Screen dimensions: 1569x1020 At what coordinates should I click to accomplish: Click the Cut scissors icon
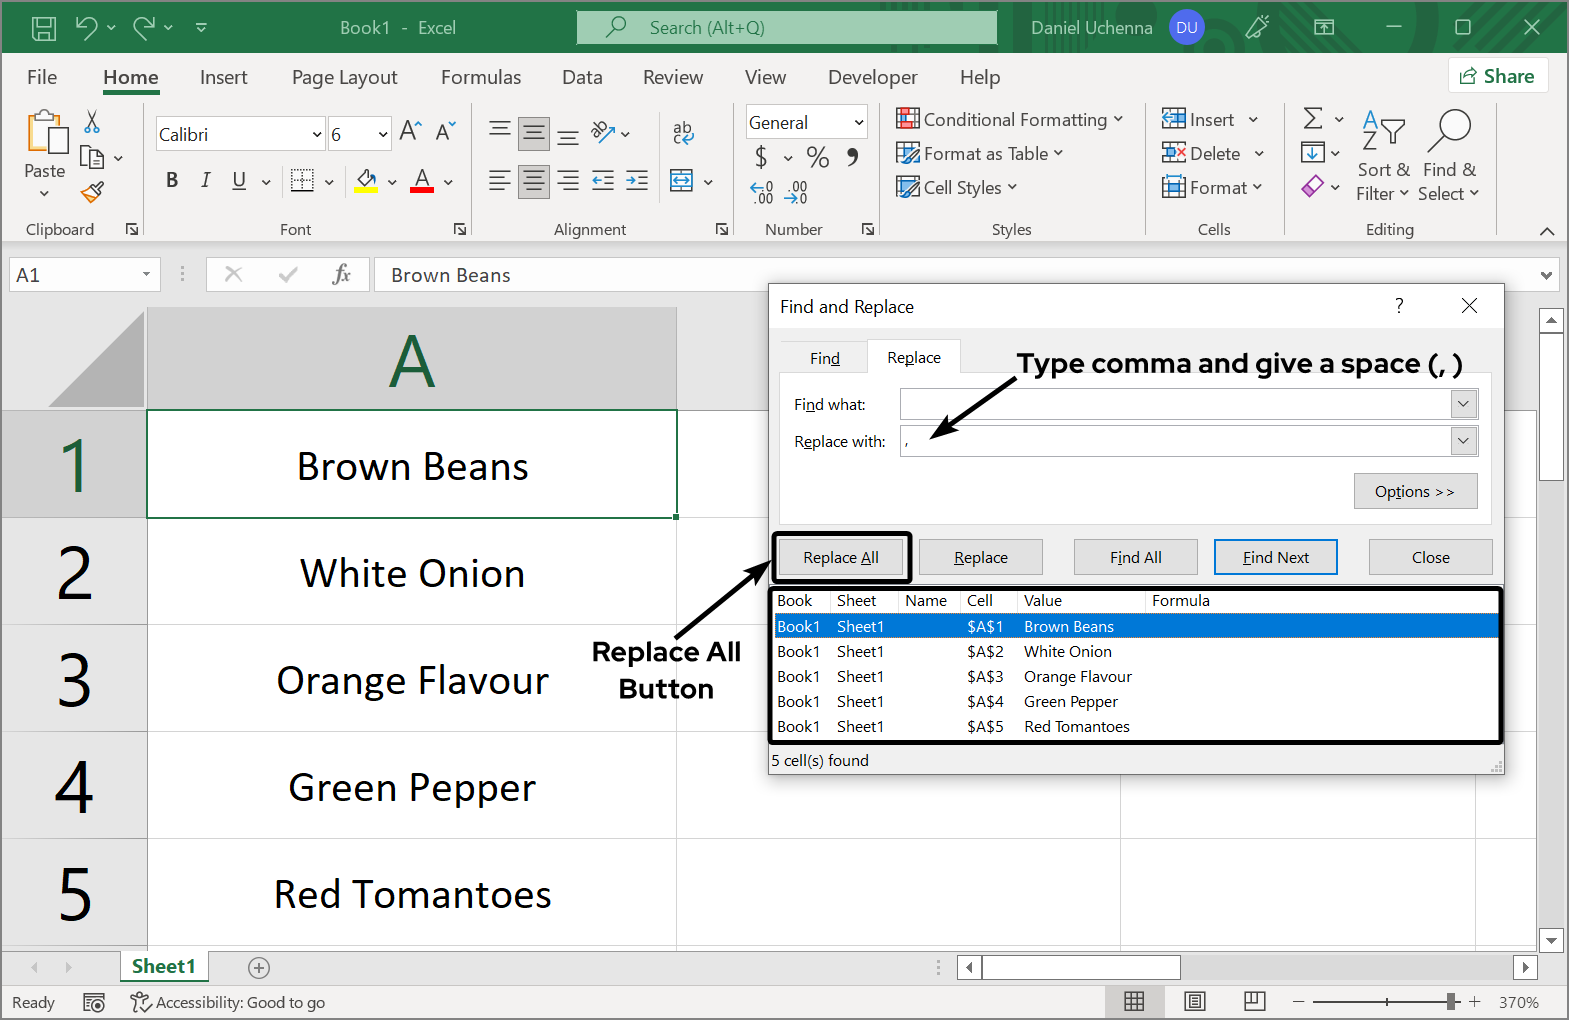(92, 122)
